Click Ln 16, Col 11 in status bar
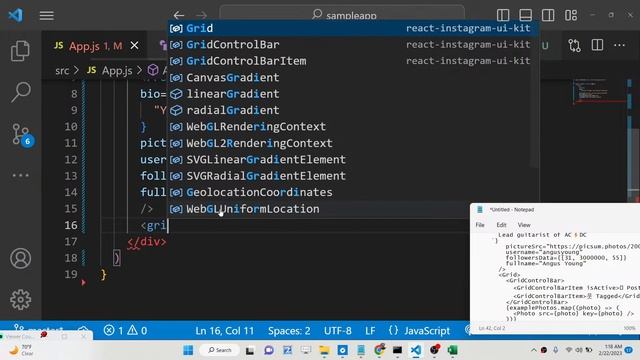The image size is (640, 360). point(224,331)
